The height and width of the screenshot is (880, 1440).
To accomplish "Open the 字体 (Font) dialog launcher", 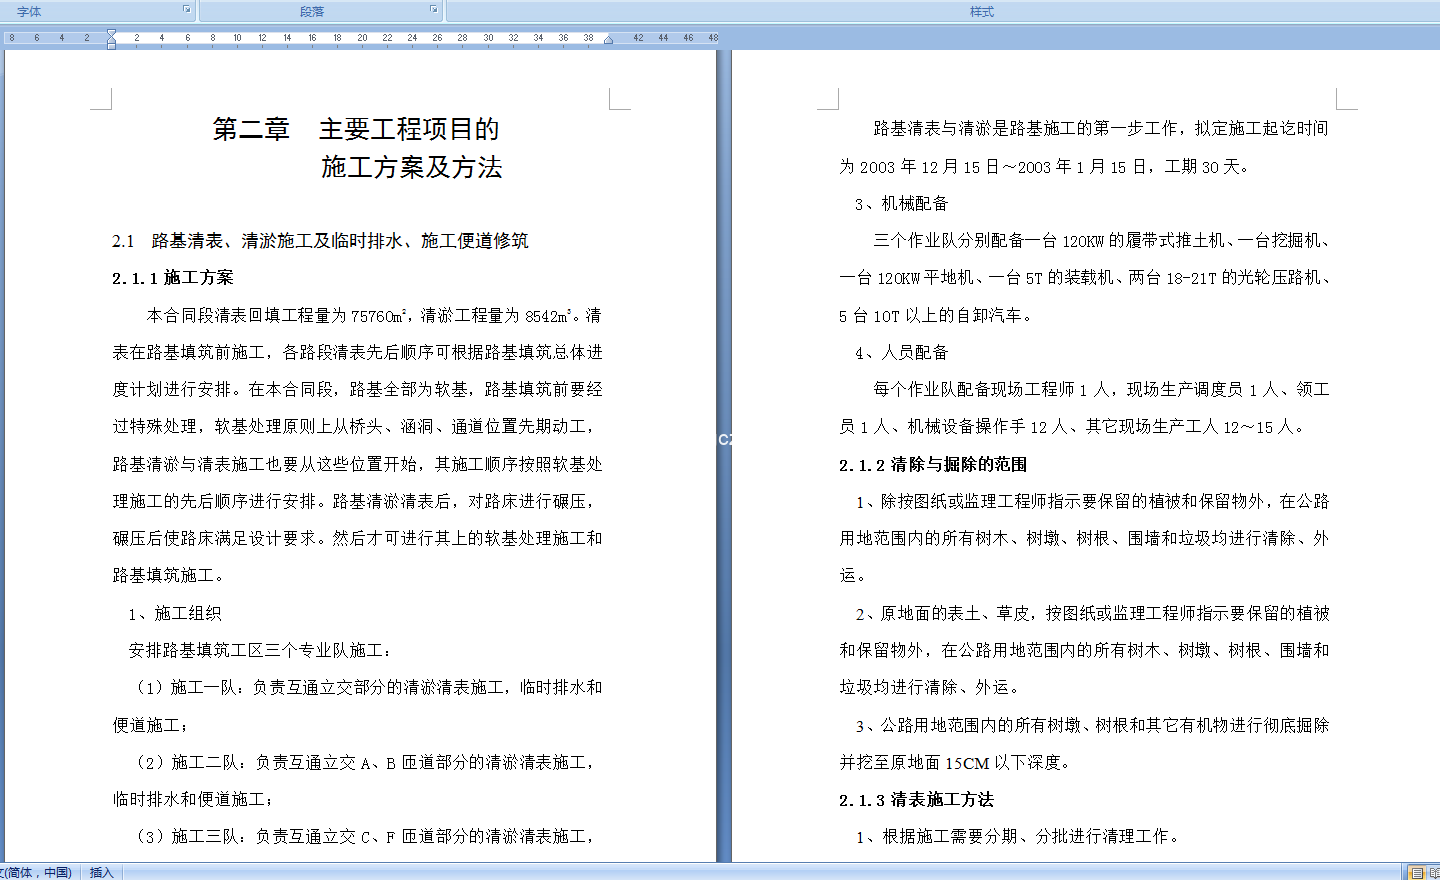I will coord(186,10).
